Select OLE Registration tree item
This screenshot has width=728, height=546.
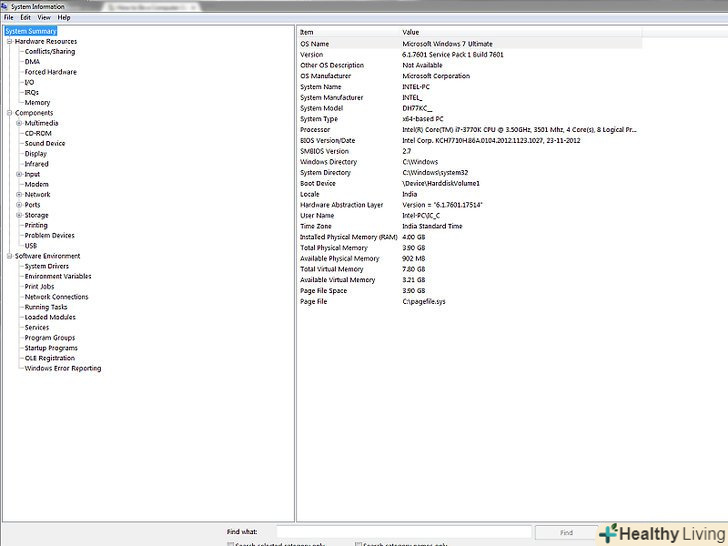point(50,358)
